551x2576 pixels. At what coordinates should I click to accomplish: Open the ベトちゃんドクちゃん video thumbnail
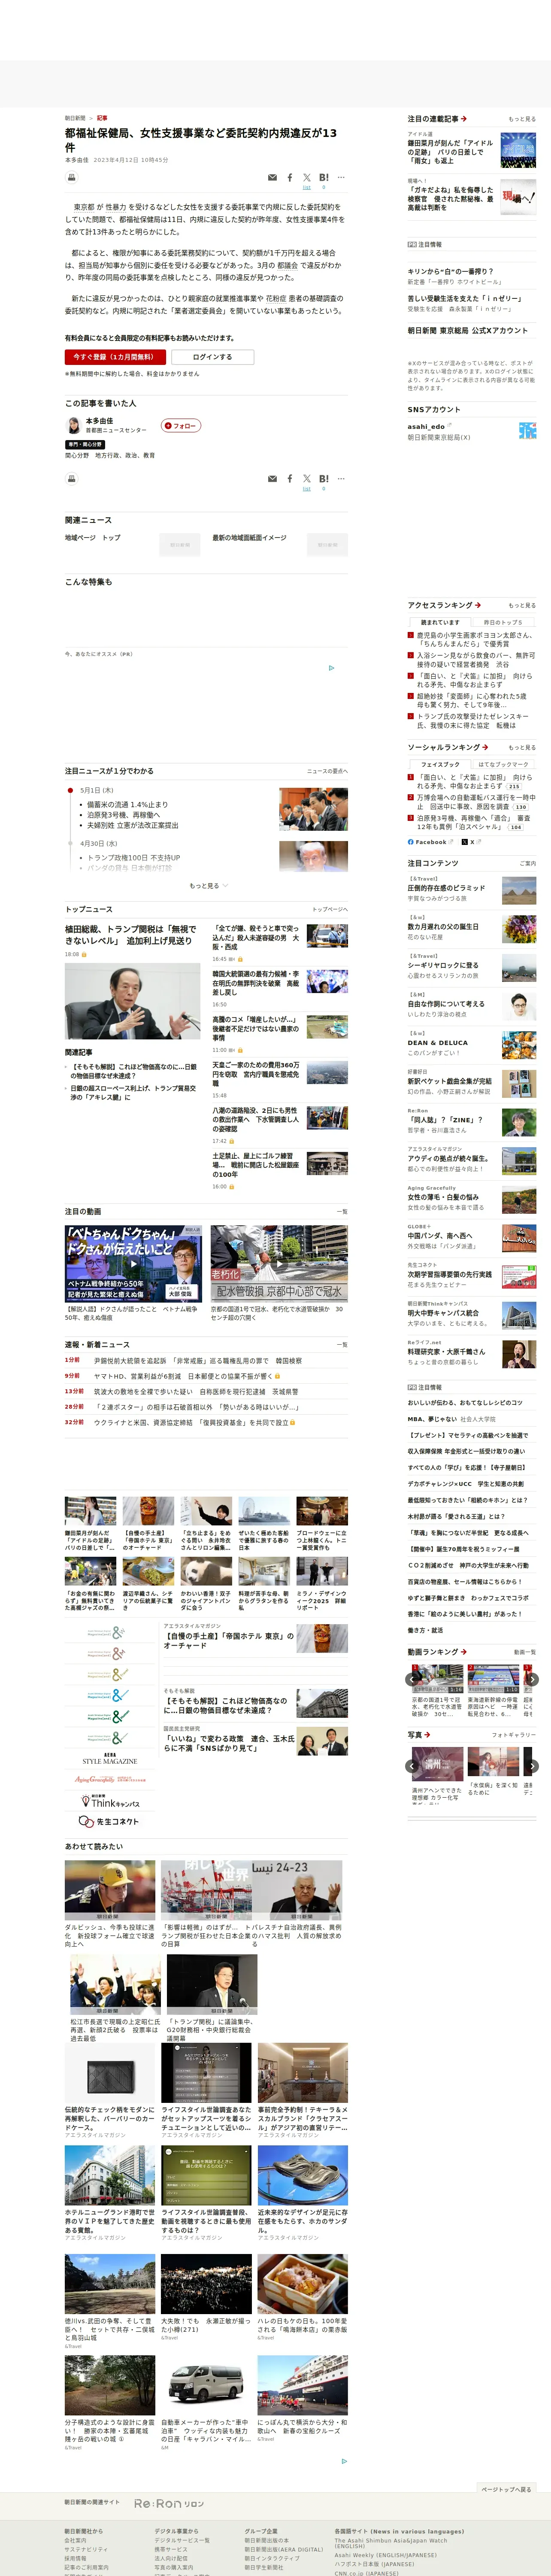click(133, 1264)
